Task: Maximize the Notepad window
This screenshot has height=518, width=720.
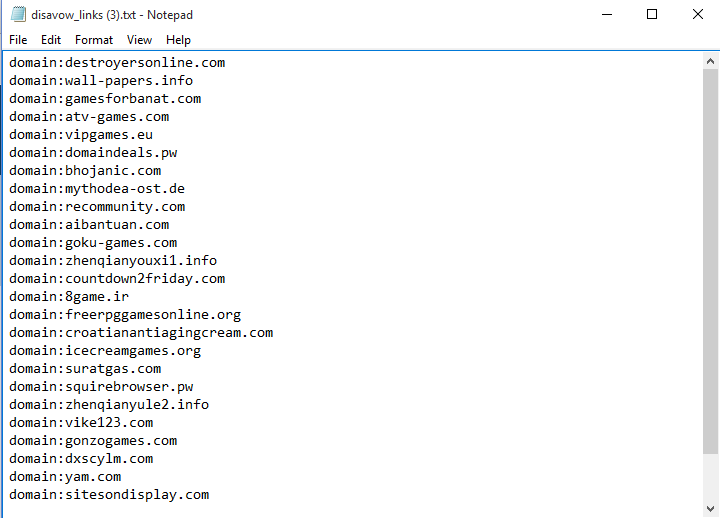Action: pos(652,14)
